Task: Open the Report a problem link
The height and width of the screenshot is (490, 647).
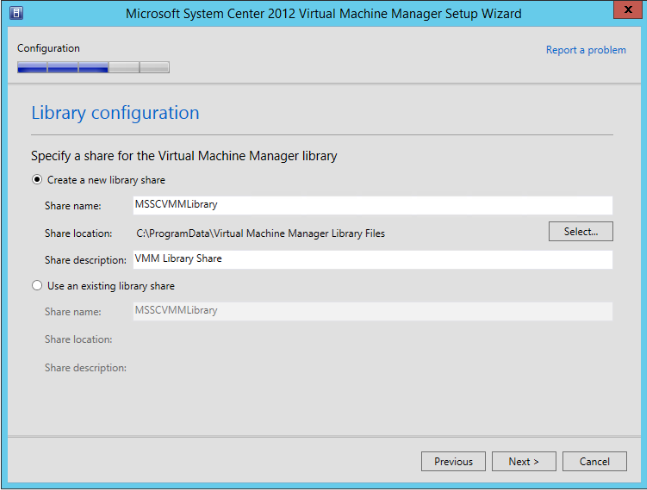Action: pos(586,50)
